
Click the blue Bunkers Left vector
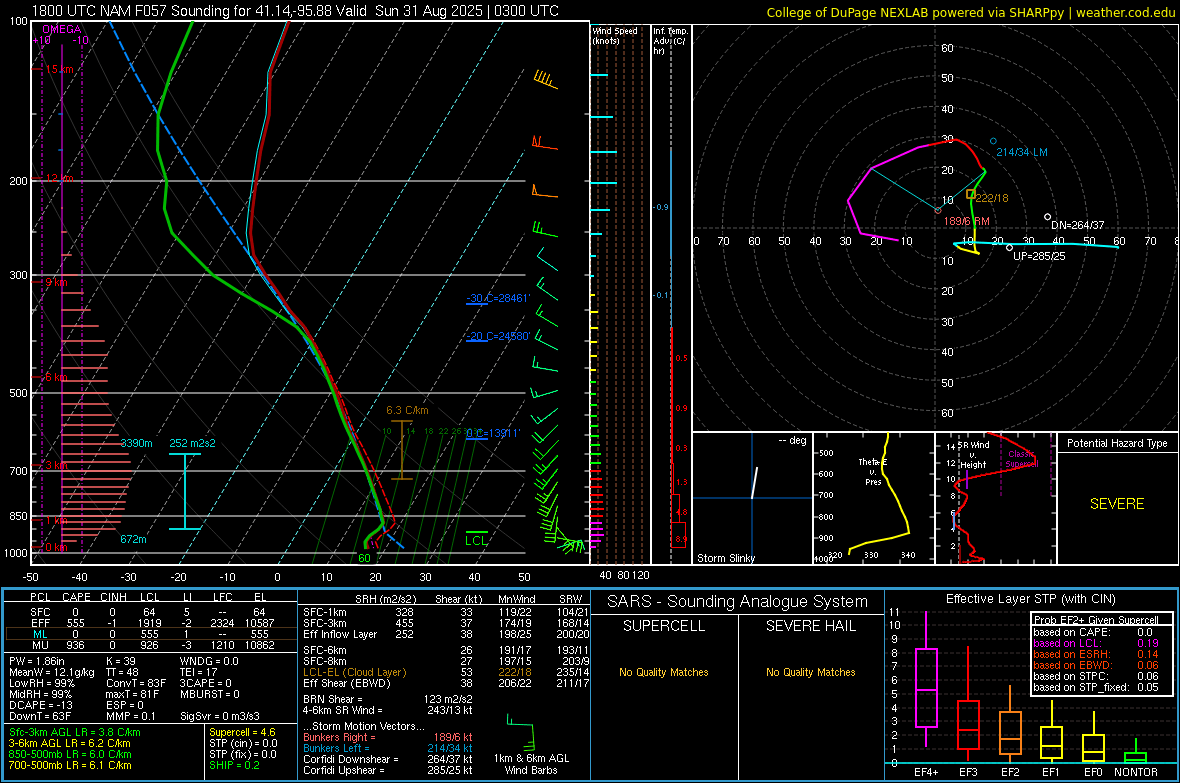[388, 748]
